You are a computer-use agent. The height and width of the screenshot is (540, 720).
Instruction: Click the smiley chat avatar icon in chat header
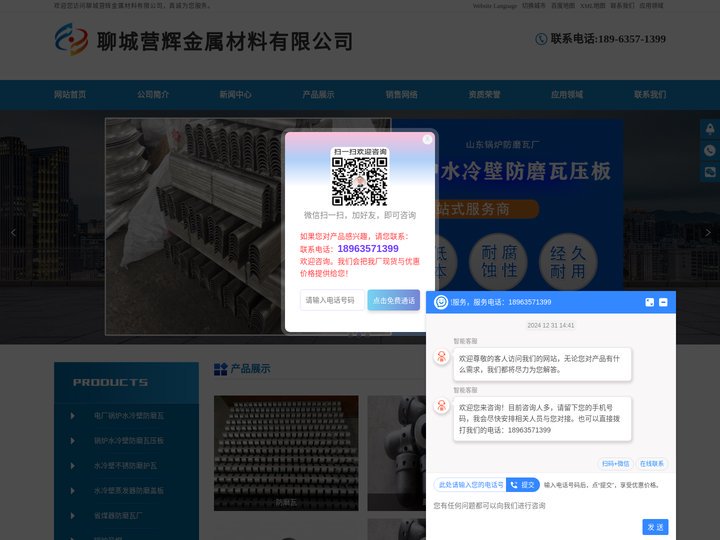pyautogui.click(x=441, y=302)
